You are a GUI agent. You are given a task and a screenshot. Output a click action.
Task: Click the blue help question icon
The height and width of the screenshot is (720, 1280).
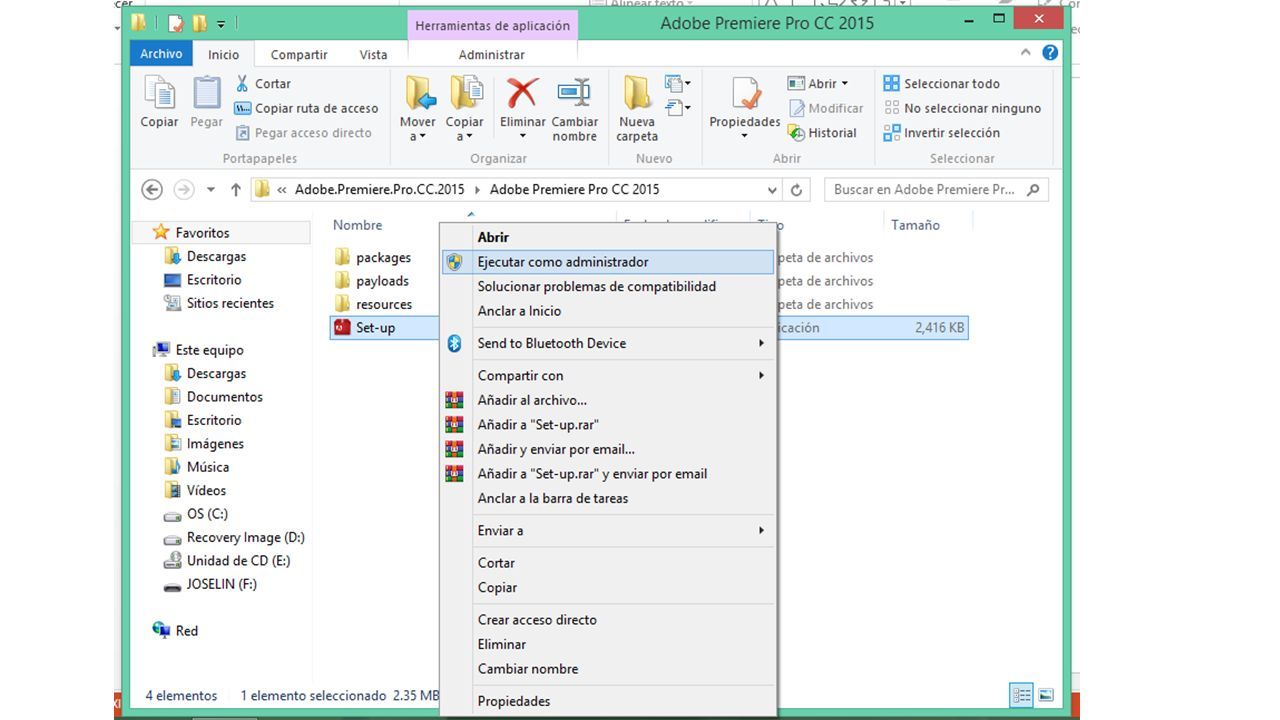1050,53
